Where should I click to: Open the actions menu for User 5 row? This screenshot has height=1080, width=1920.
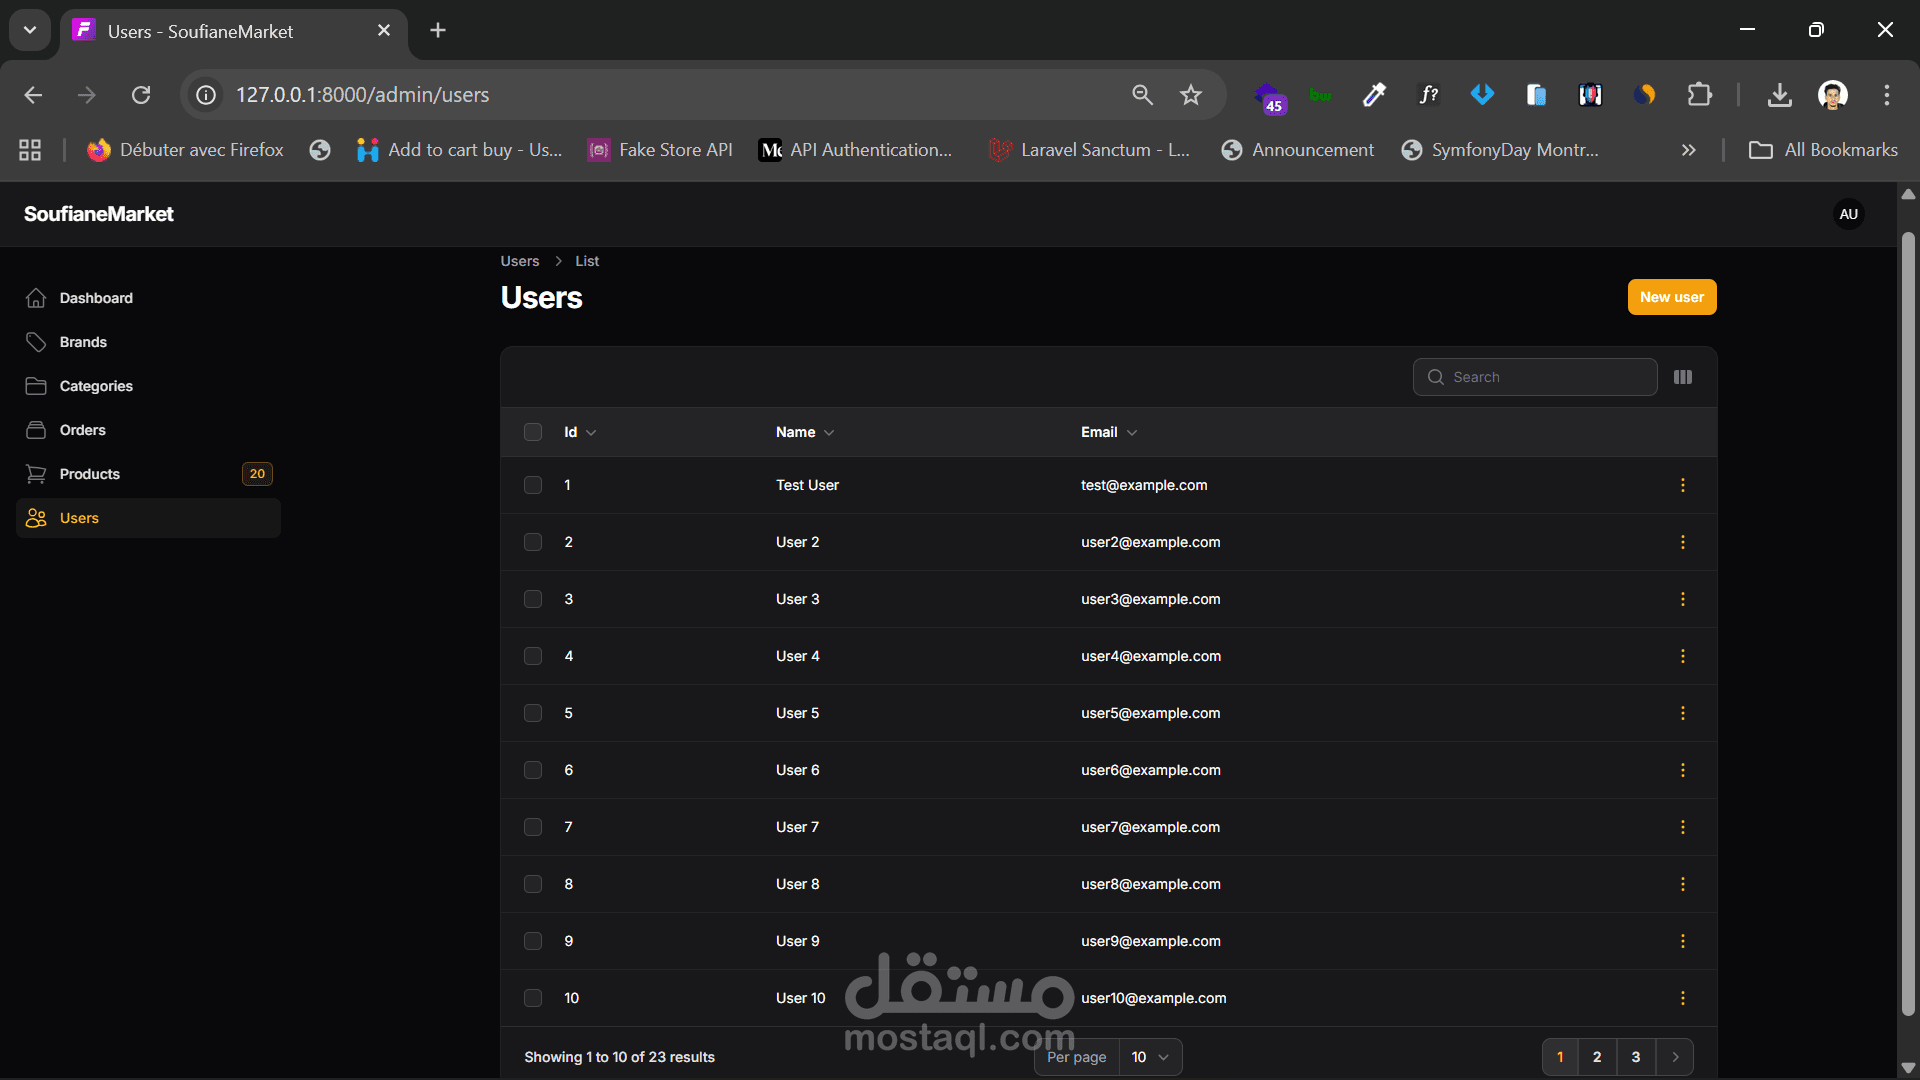click(1683, 713)
